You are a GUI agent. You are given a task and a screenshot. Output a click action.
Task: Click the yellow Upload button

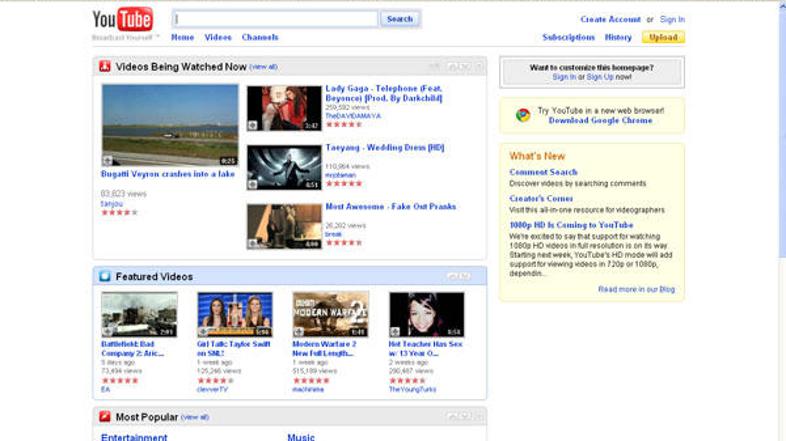point(663,37)
